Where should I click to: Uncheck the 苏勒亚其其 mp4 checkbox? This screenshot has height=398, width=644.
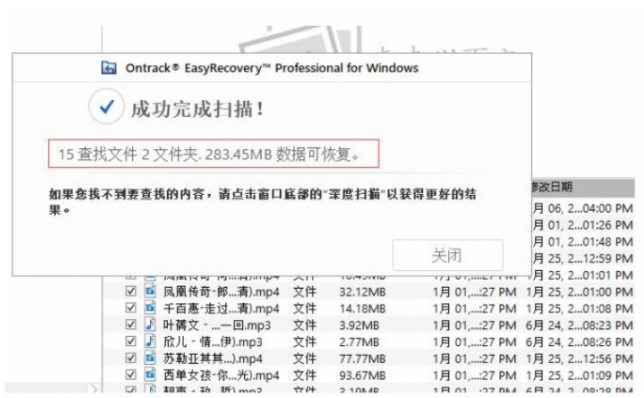click(131, 358)
